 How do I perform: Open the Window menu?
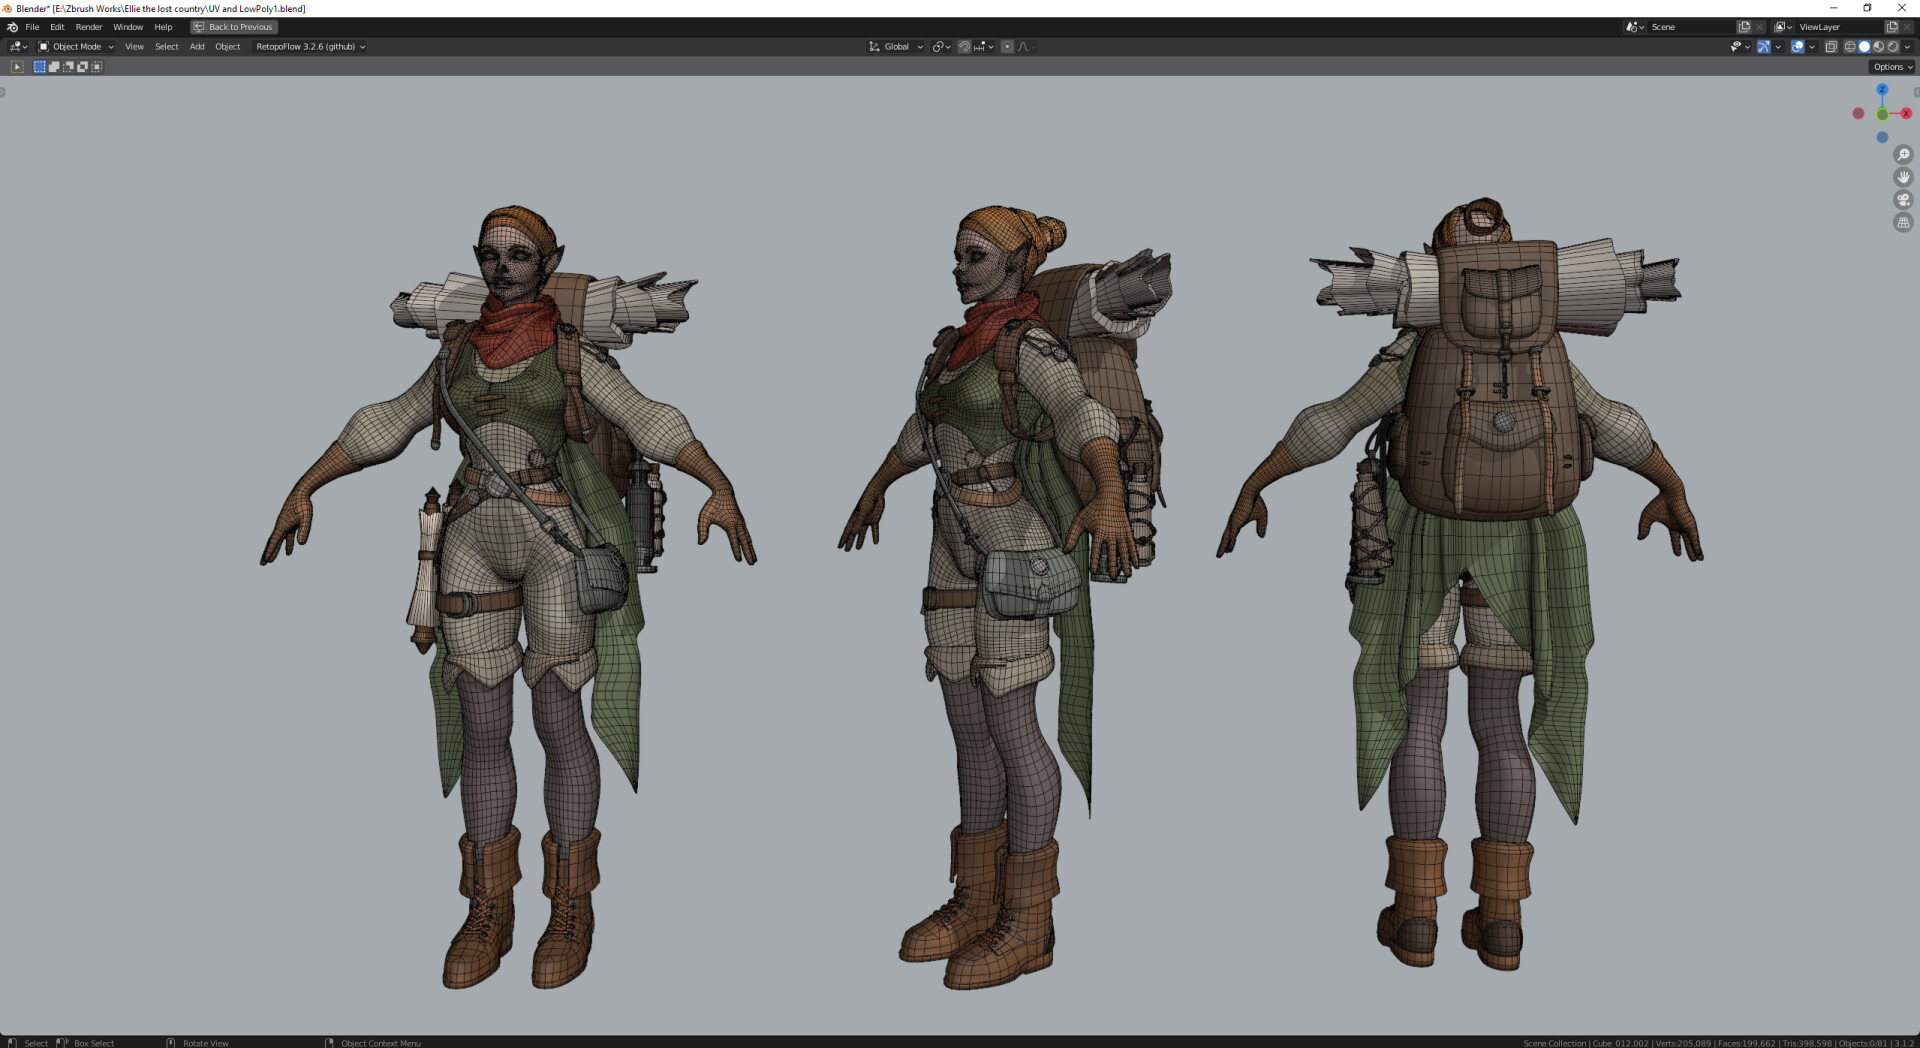coord(128,27)
